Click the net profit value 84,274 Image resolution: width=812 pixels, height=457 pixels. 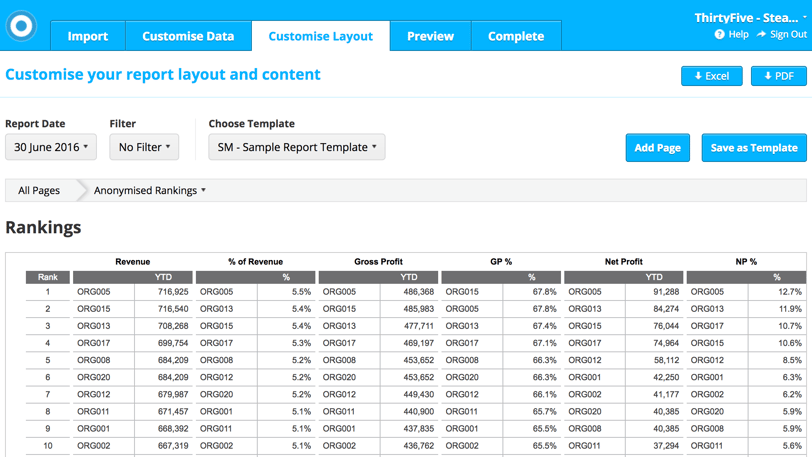(666, 309)
